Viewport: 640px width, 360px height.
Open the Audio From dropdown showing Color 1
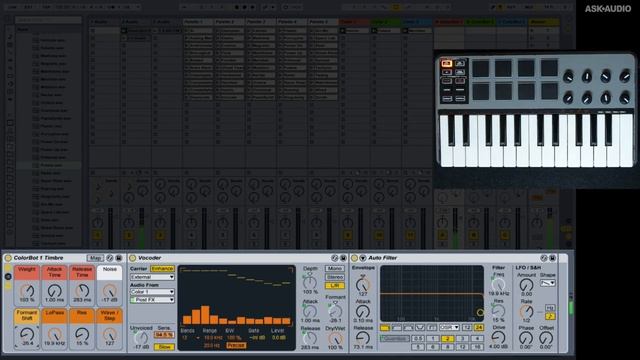[x=152, y=292]
